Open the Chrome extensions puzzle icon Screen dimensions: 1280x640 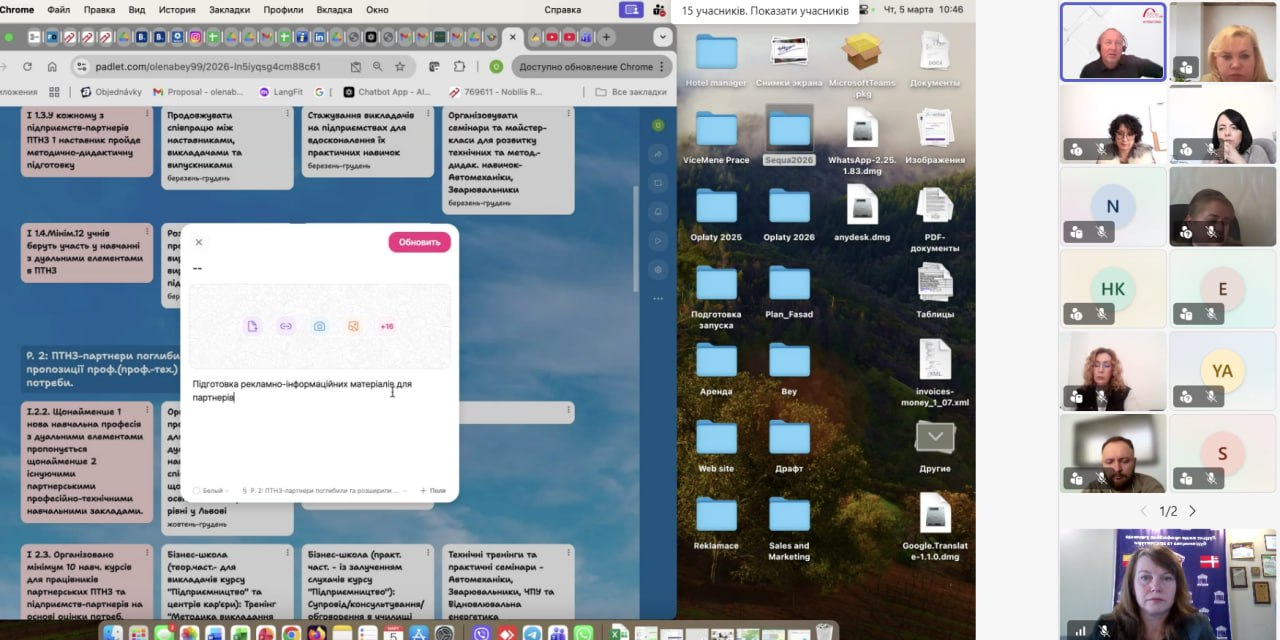(x=459, y=67)
